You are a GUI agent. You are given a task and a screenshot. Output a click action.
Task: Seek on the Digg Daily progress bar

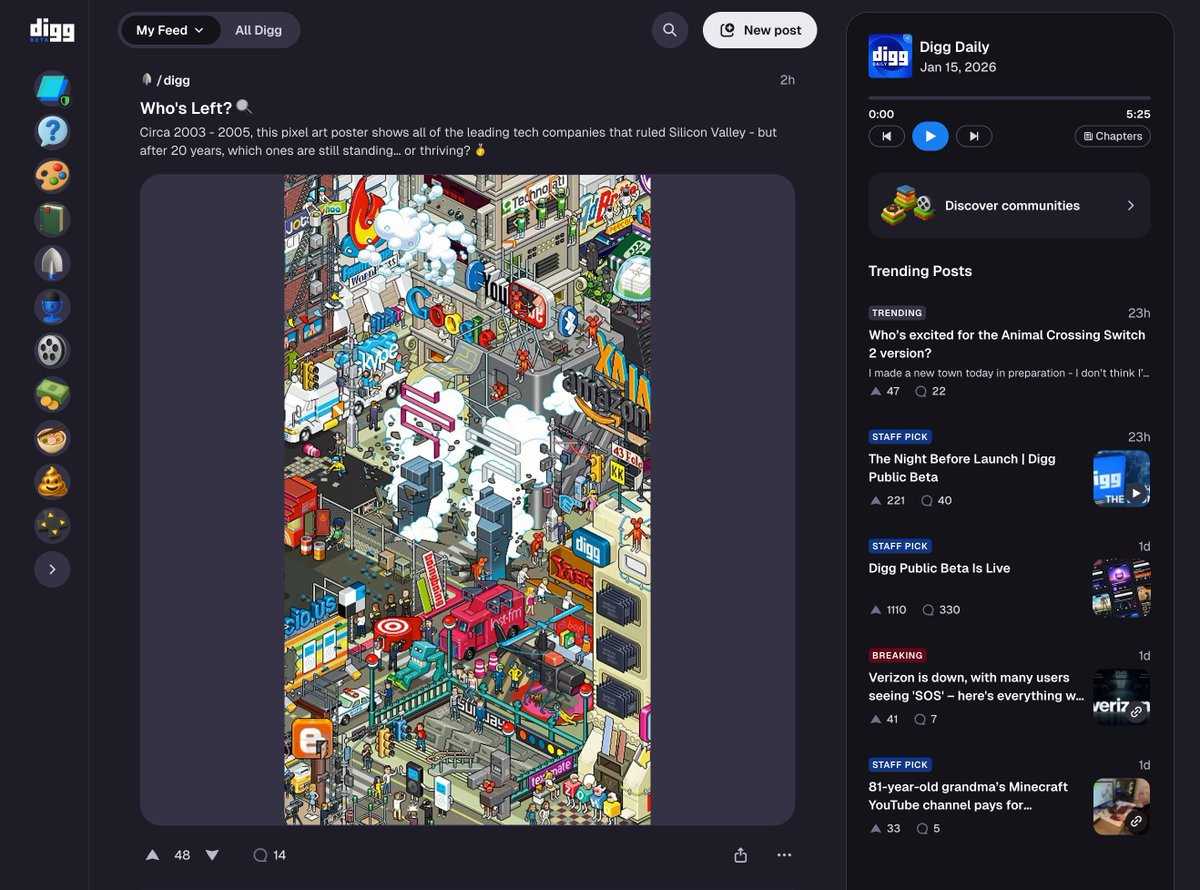(x=1009, y=98)
